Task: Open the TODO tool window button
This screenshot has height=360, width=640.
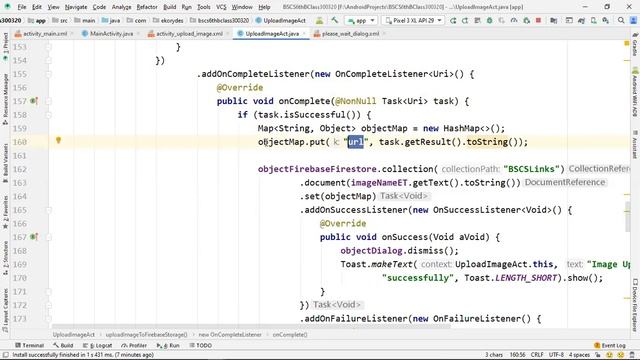Action: pos(200,345)
